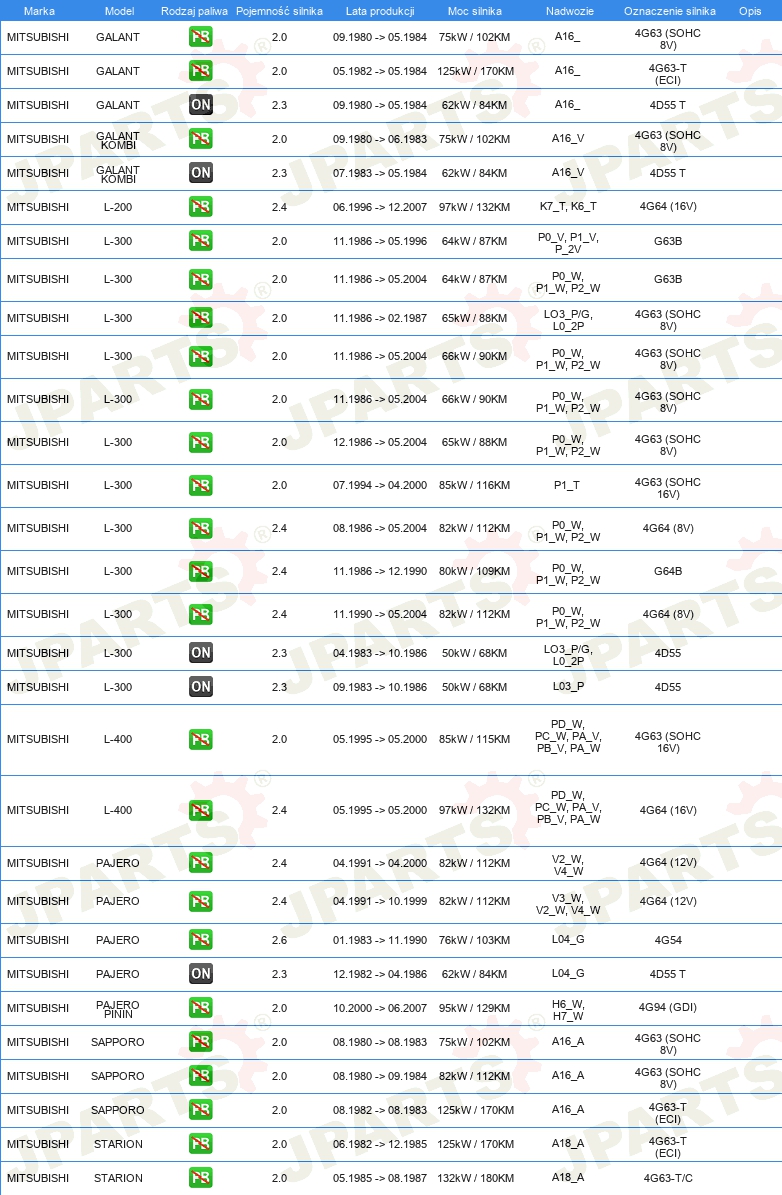Click the 95kW / 129KM power cell

(475, 1008)
